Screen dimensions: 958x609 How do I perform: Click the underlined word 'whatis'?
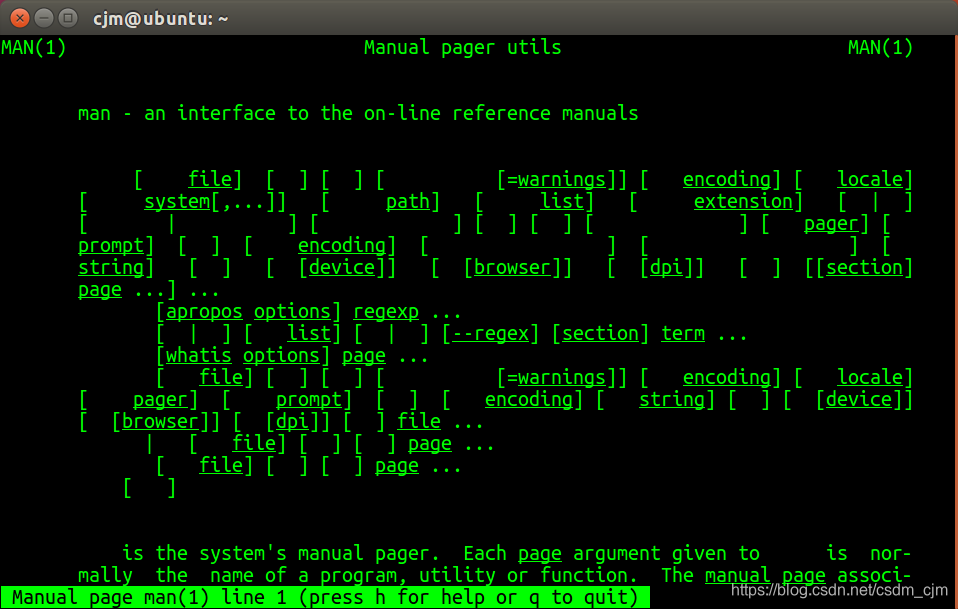tap(199, 356)
